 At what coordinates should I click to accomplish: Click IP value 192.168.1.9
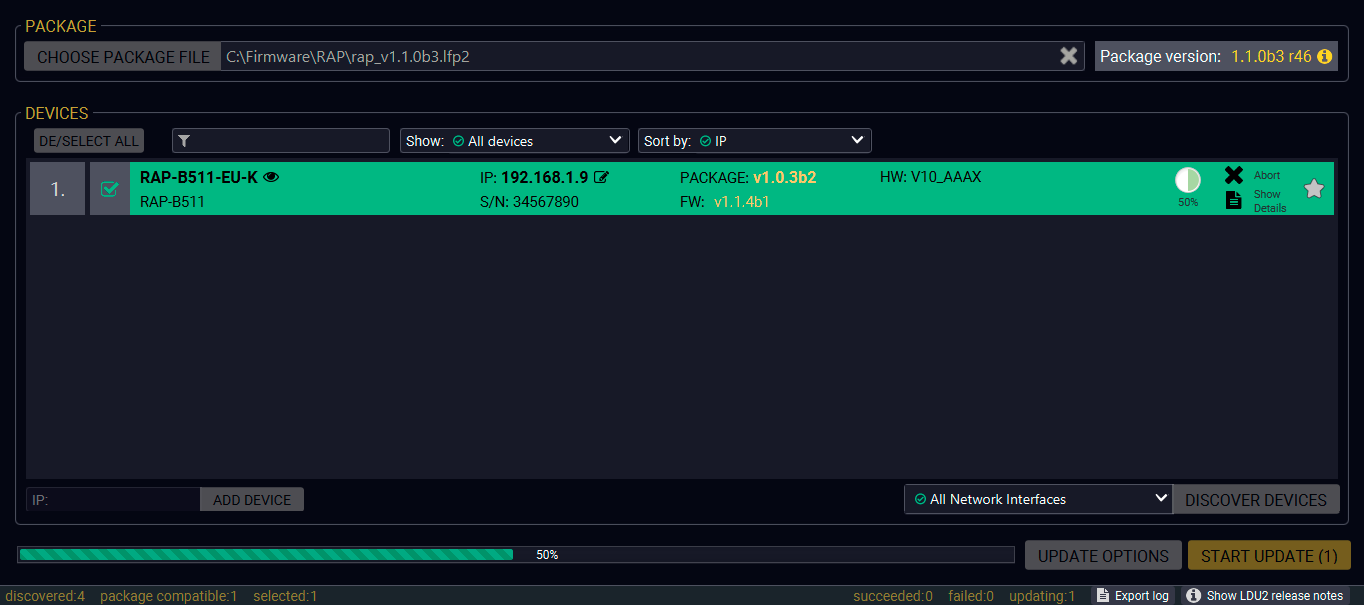tap(544, 177)
